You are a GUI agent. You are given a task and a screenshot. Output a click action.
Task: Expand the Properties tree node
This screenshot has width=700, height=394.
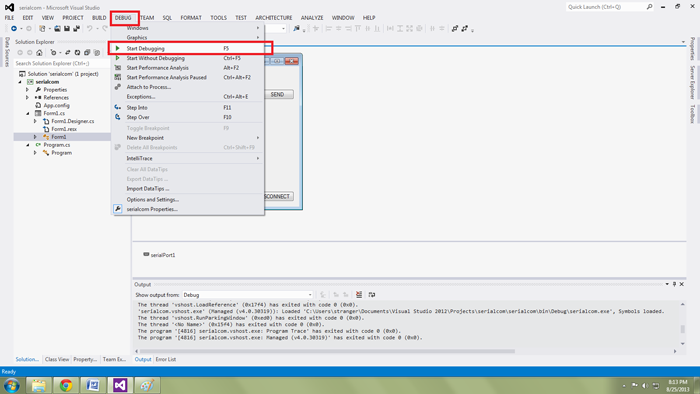[28, 90]
